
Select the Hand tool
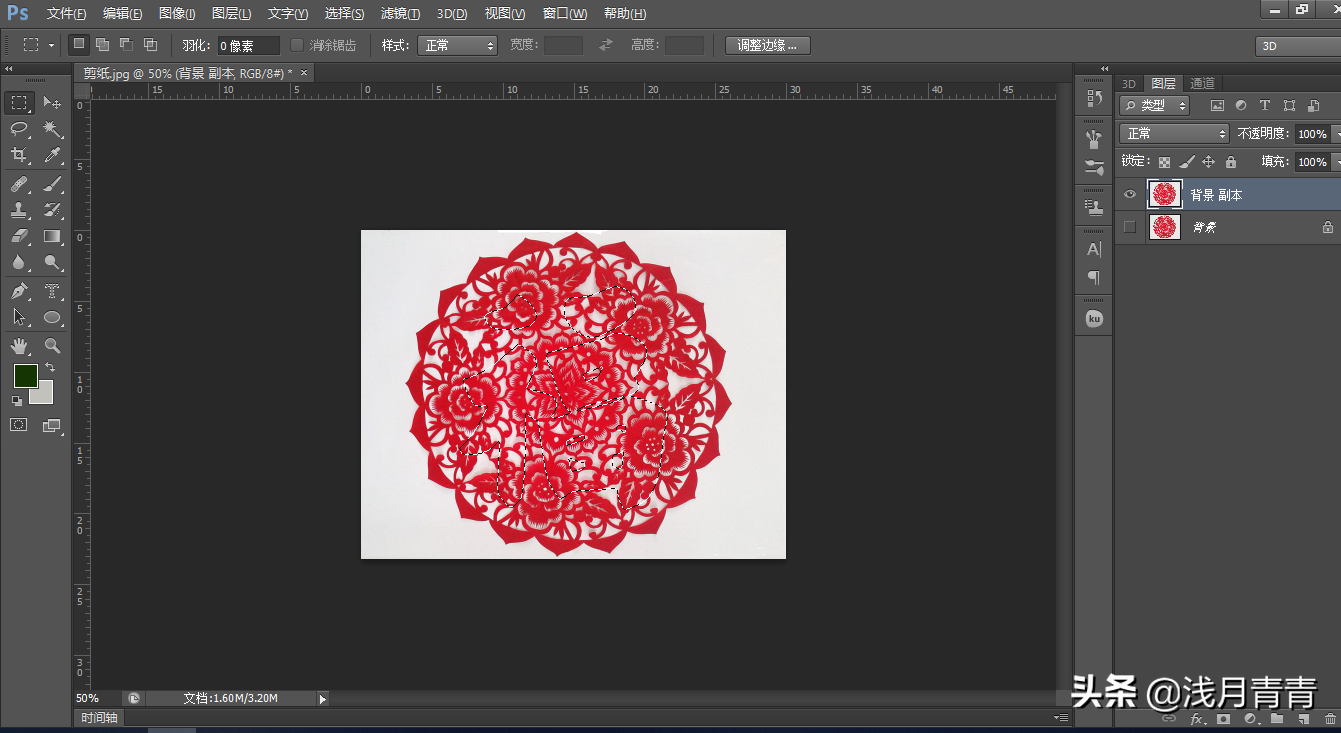(19, 346)
